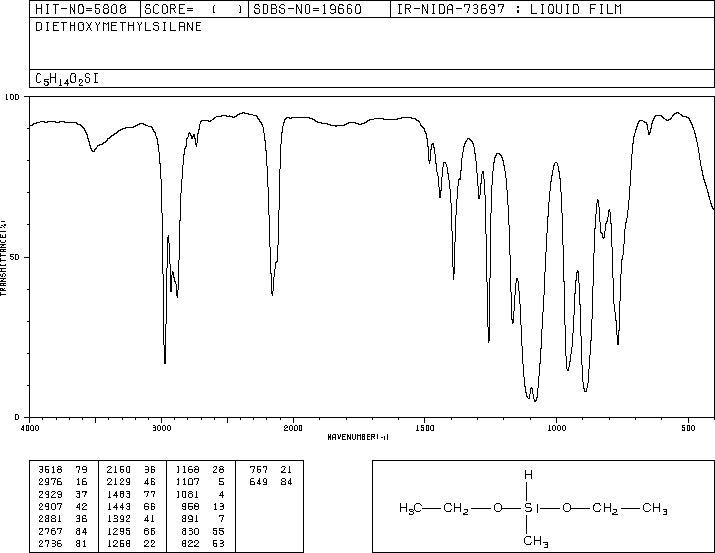
Task: Select peak table wavenumber 1295
Action: [x=119, y=531]
